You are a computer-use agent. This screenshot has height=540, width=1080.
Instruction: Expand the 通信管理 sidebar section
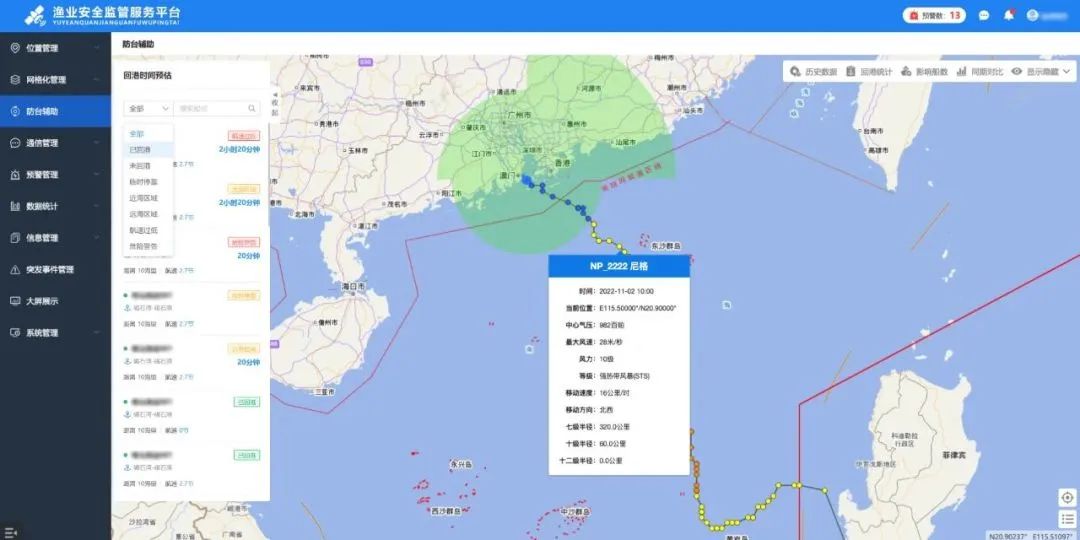point(55,143)
